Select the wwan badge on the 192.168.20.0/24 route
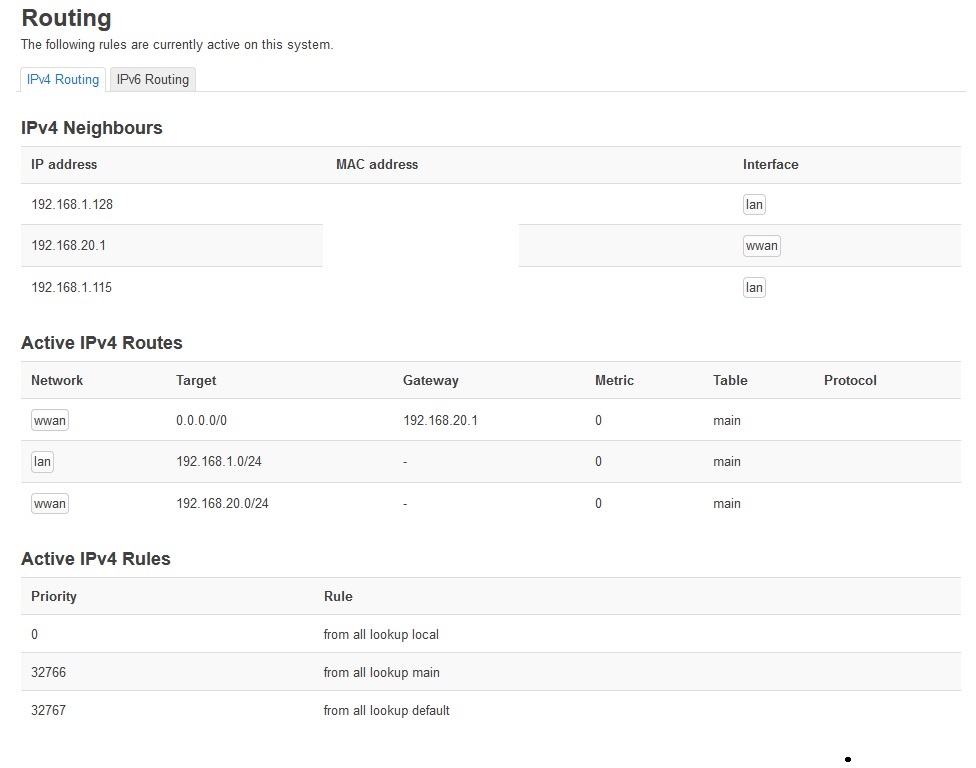The width and height of the screenshot is (976, 768). click(49, 503)
